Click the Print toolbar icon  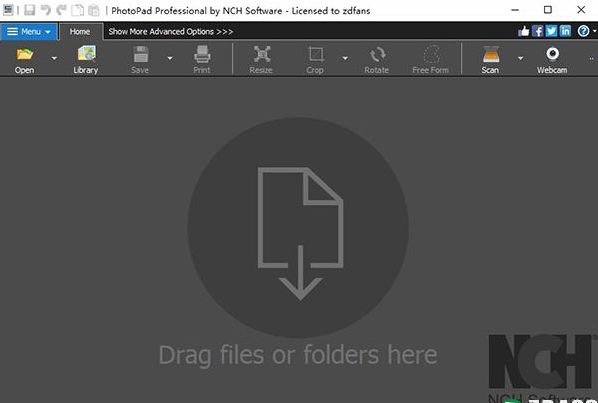pos(202,59)
